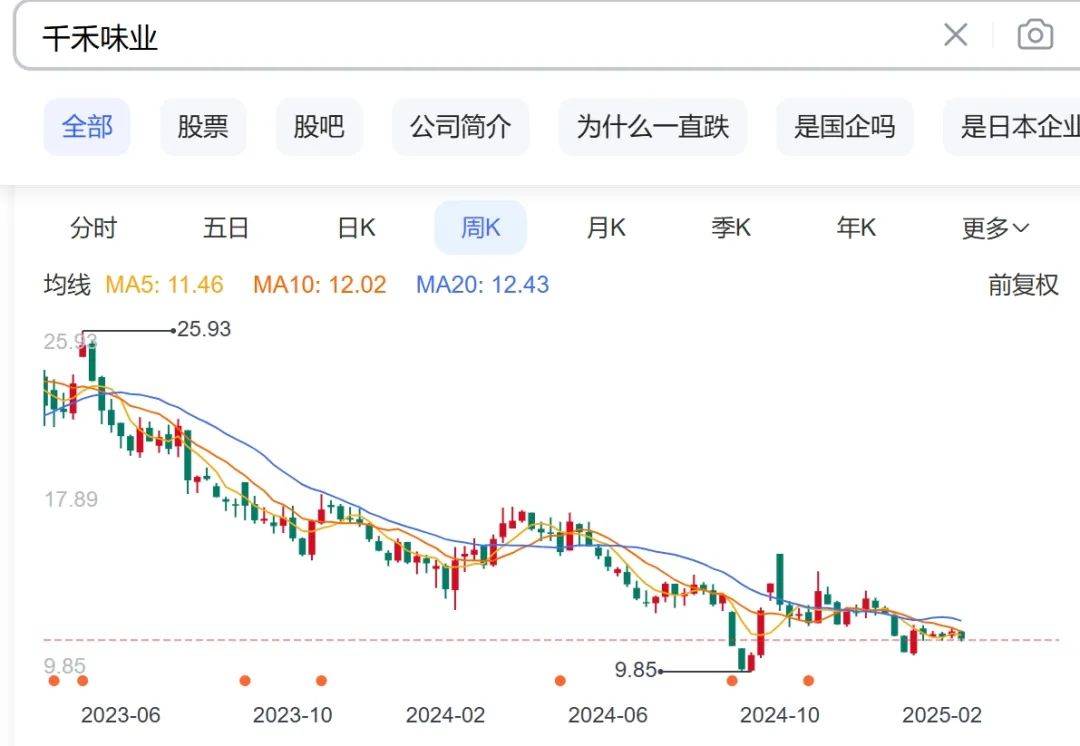Viewport: 1080px width, 746px height.
Task: Click the orange event dot above 2023-10
Action: pyautogui.click(x=321, y=681)
